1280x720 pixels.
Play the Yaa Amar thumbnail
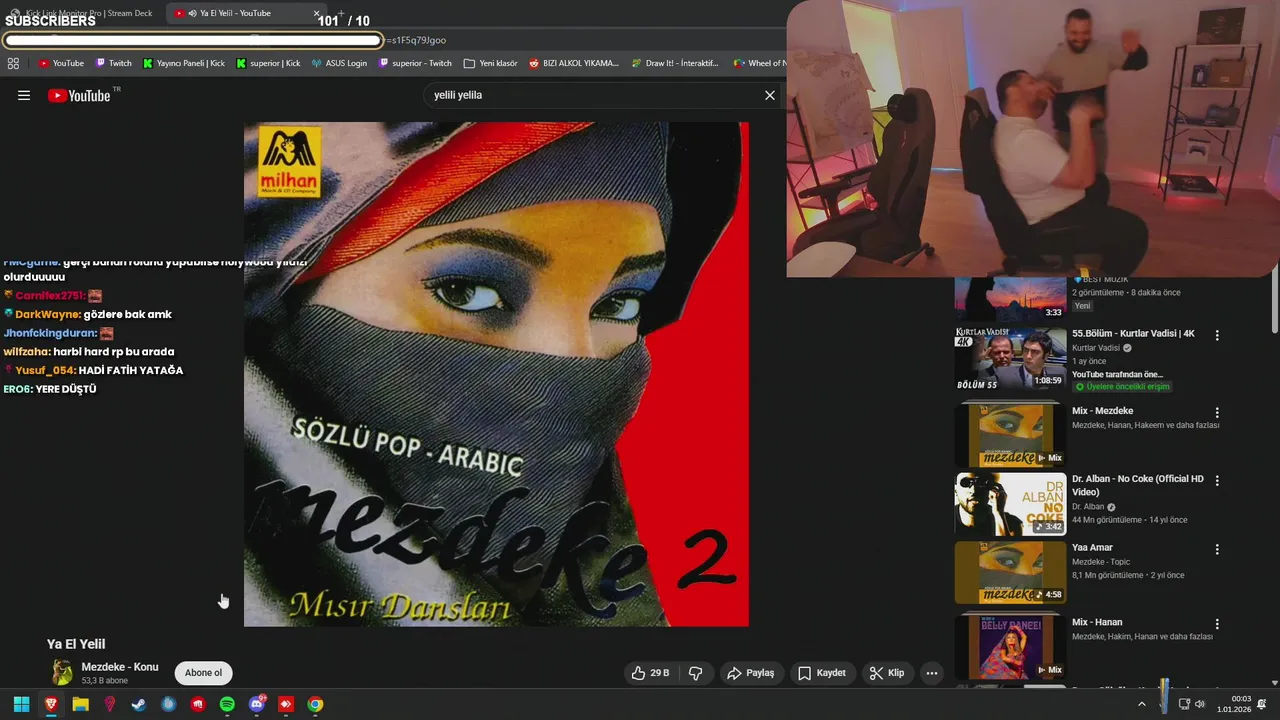point(1010,573)
